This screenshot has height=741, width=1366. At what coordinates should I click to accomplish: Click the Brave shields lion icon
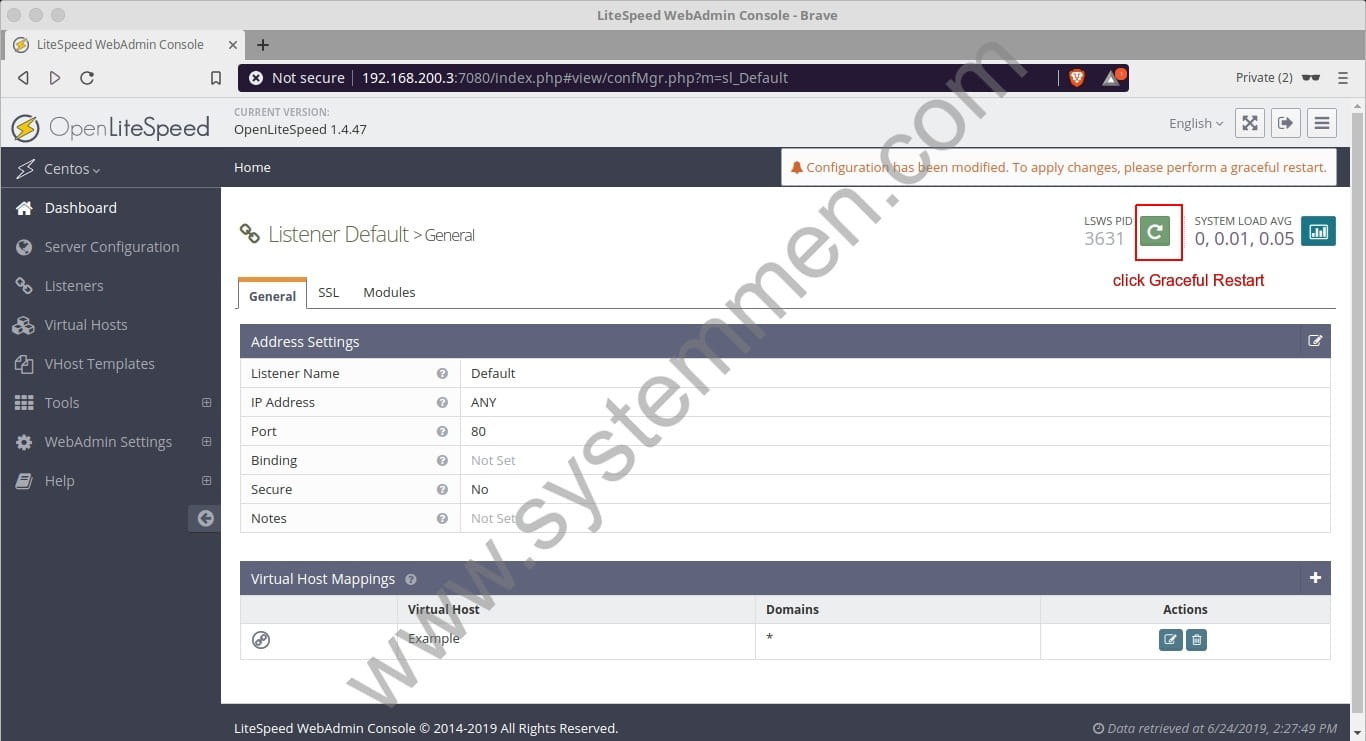(x=1077, y=78)
